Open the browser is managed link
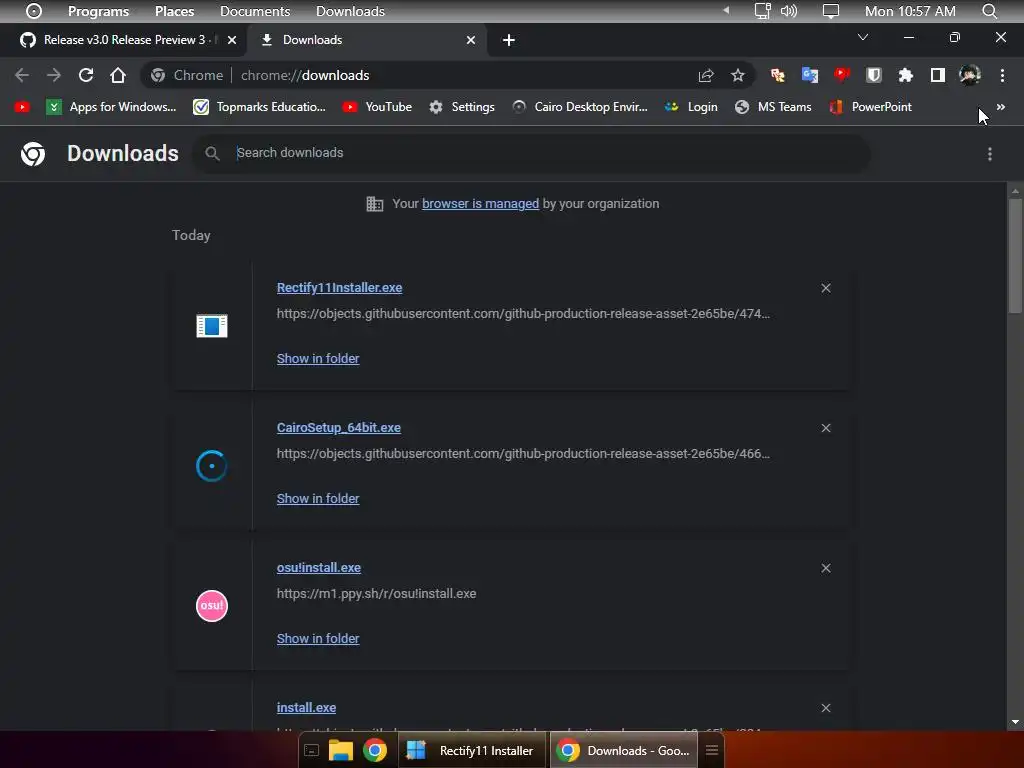 click(x=480, y=204)
